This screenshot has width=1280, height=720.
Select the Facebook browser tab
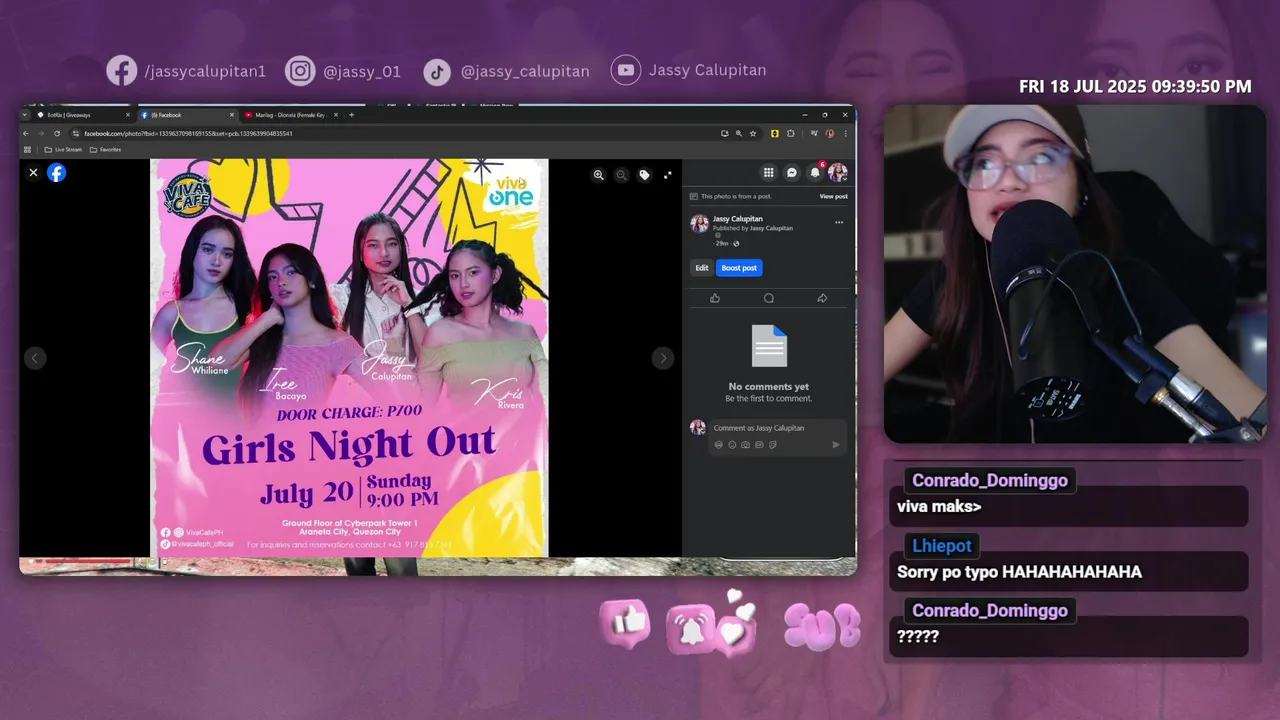[186, 115]
